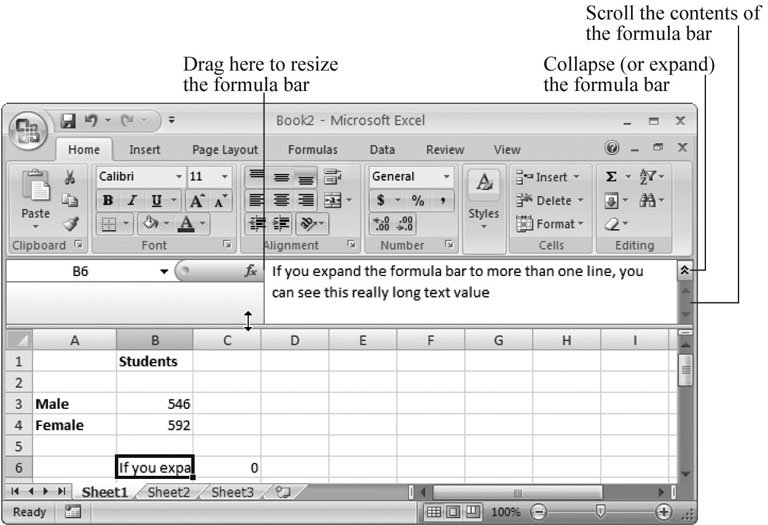768x525 pixels.
Task: Click the Insert Worksheet tab icon
Action: click(283, 492)
